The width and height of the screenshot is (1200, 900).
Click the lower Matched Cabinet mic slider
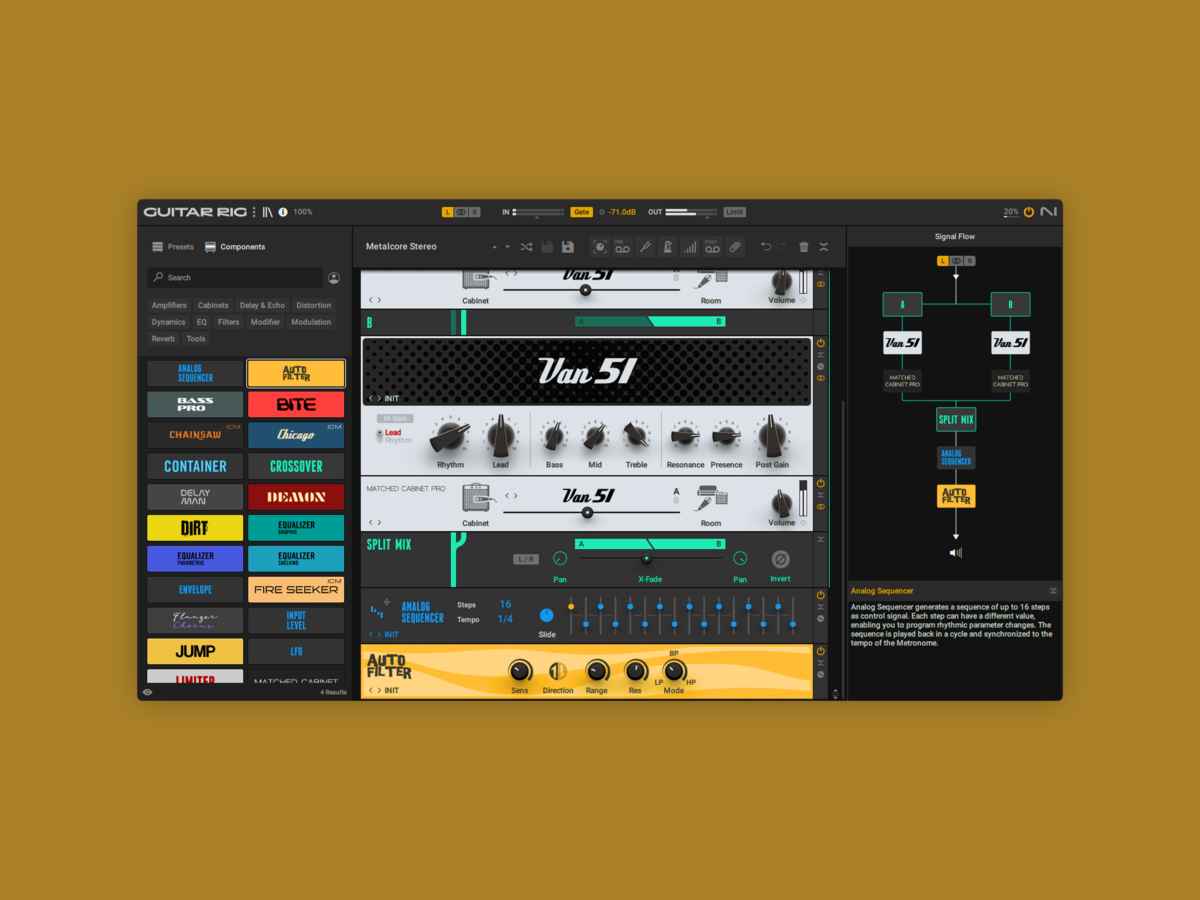[x=587, y=512]
